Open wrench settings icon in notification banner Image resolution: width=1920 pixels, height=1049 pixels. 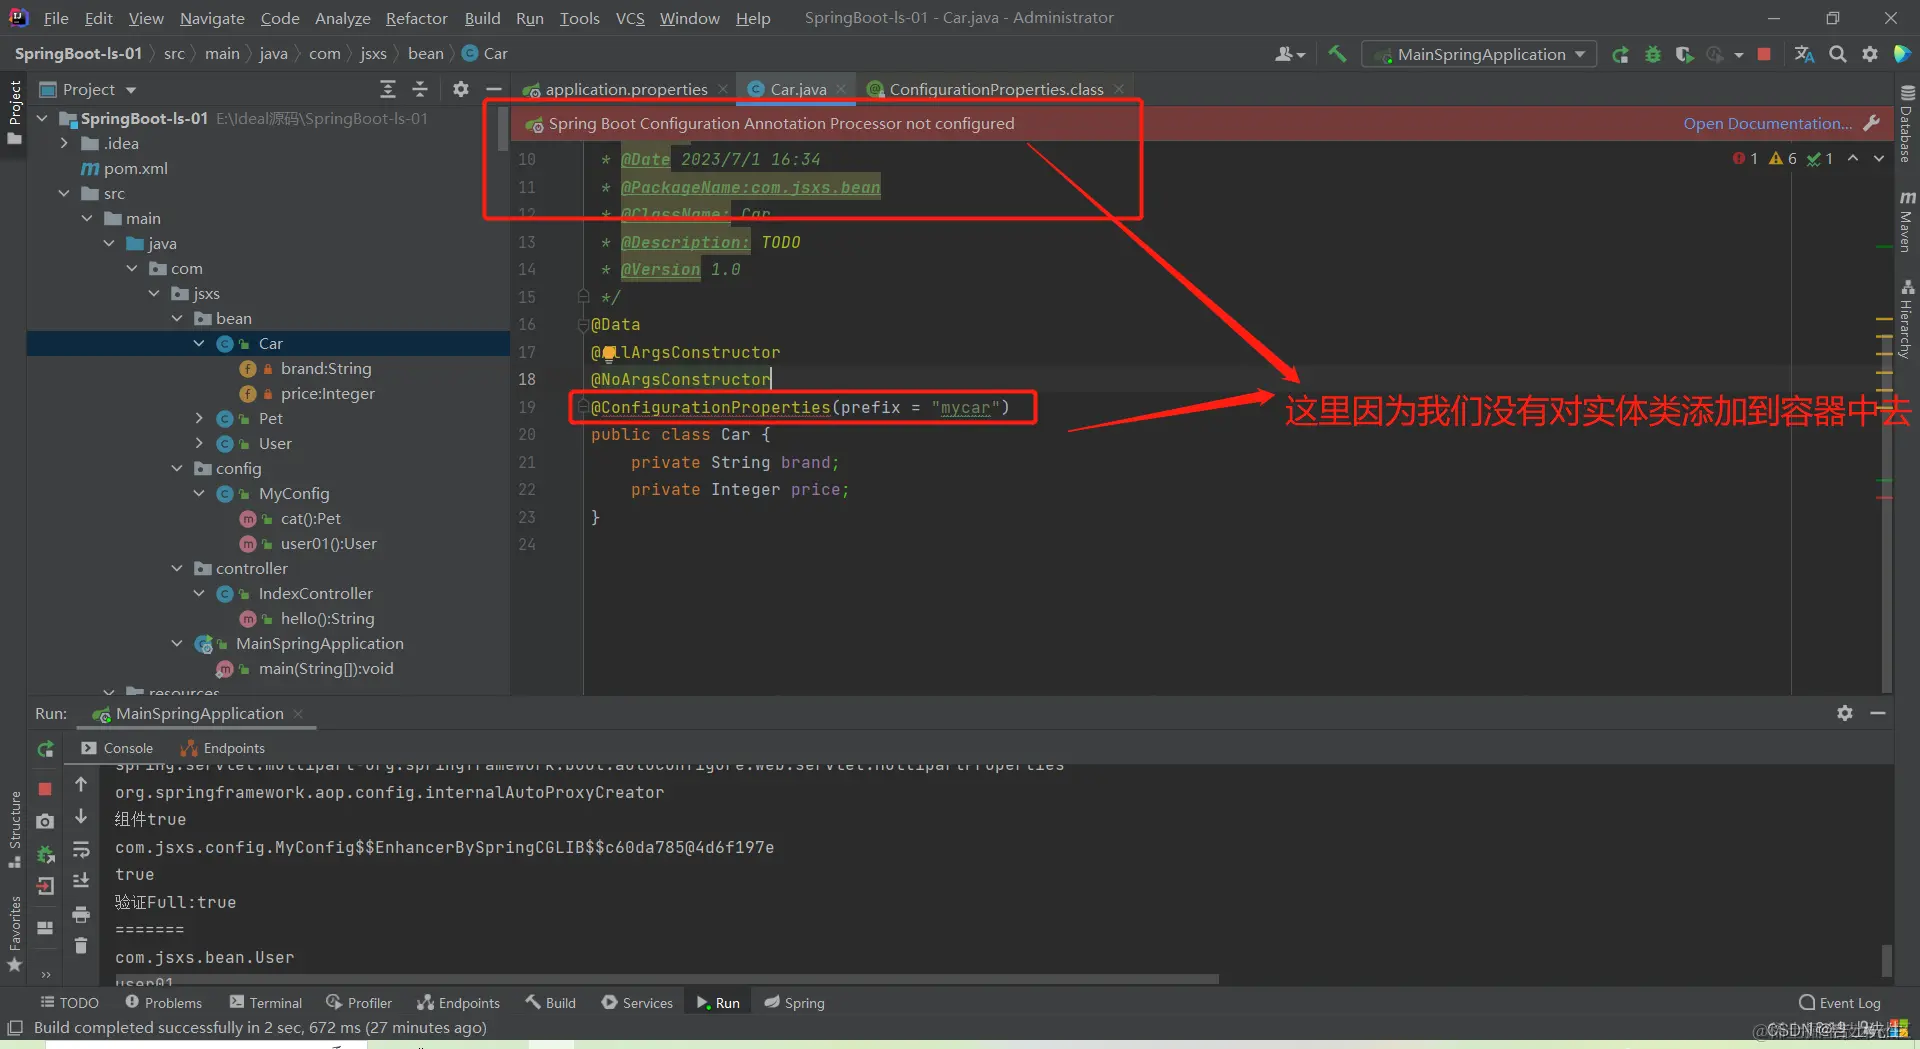tap(1871, 123)
